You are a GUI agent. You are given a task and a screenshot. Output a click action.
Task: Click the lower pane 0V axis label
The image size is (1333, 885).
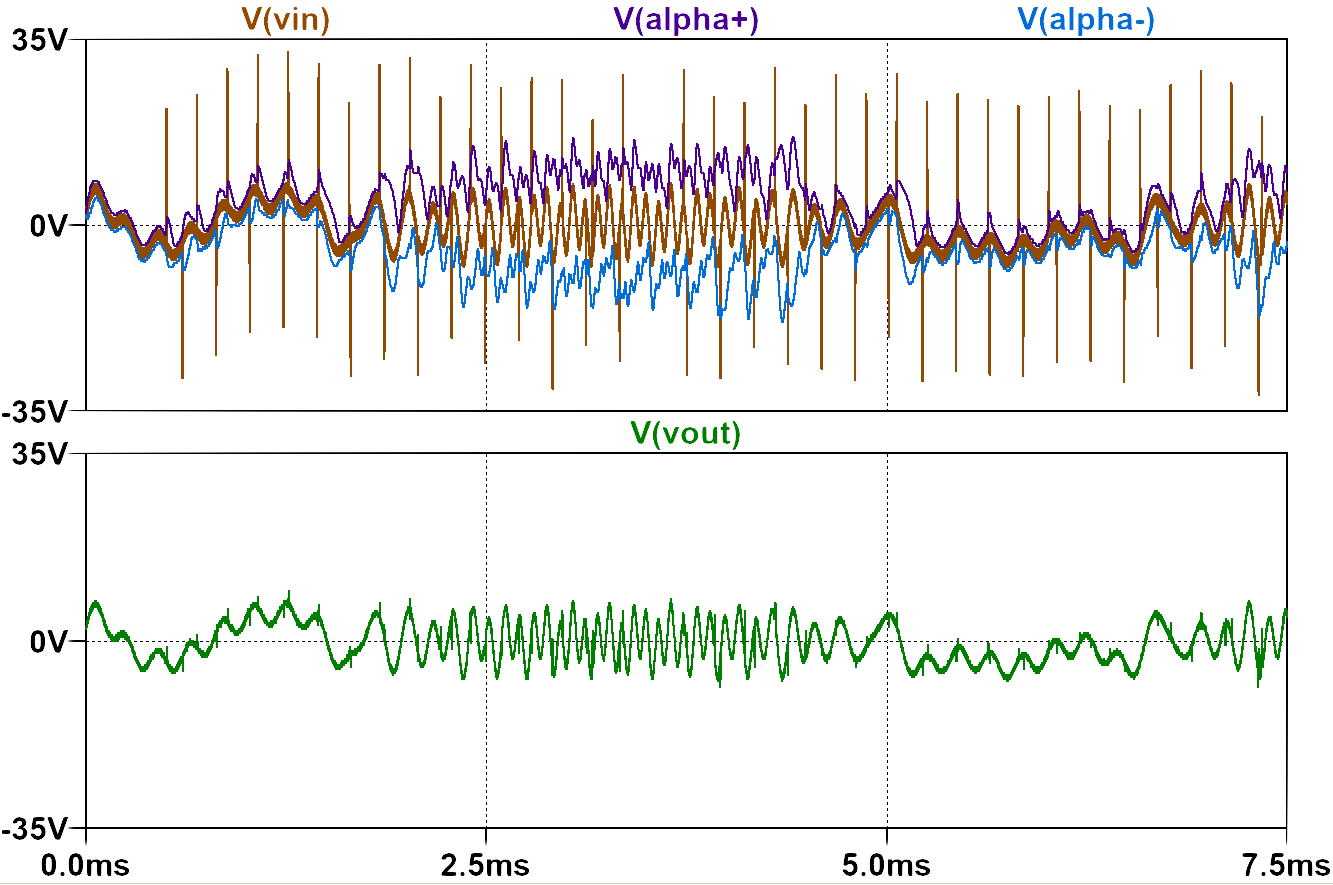pyautogui.click(x=49, y=641)
